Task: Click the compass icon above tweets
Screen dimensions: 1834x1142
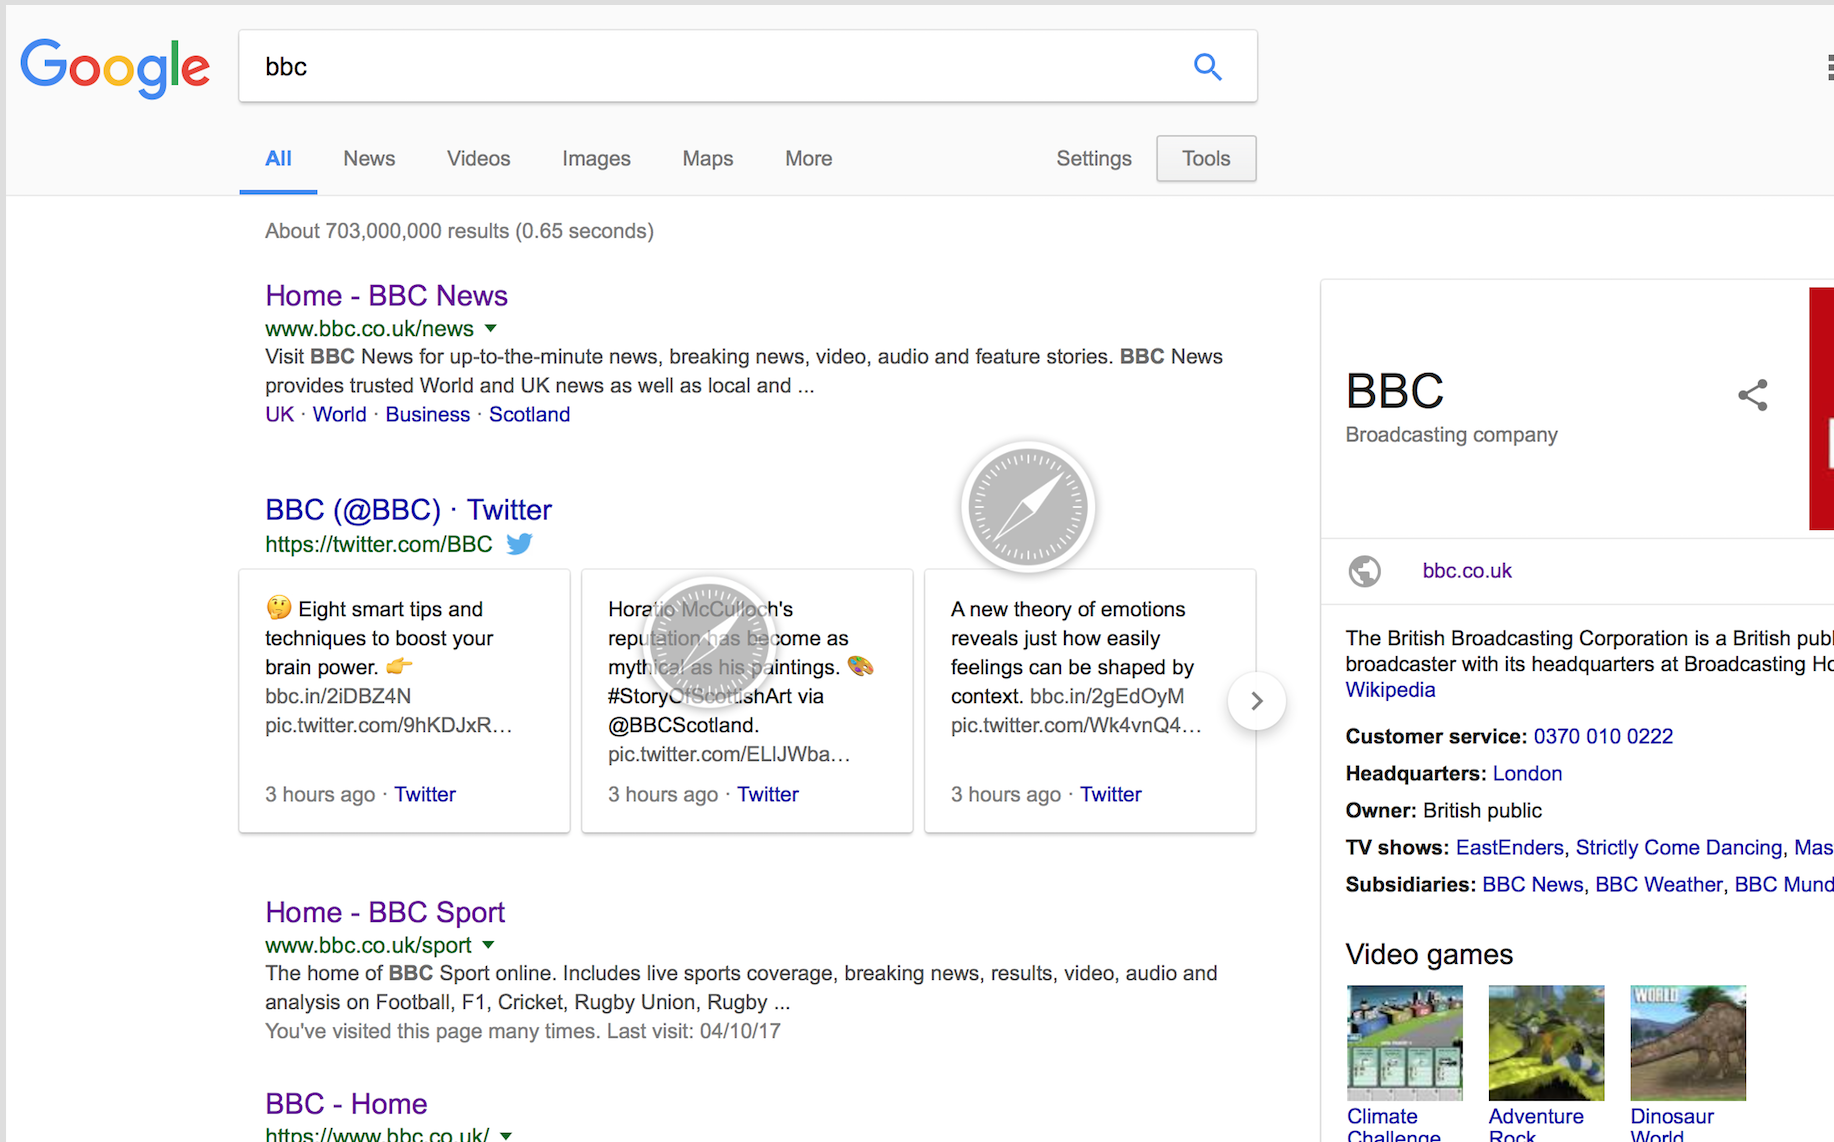Action: point(1027,507)
